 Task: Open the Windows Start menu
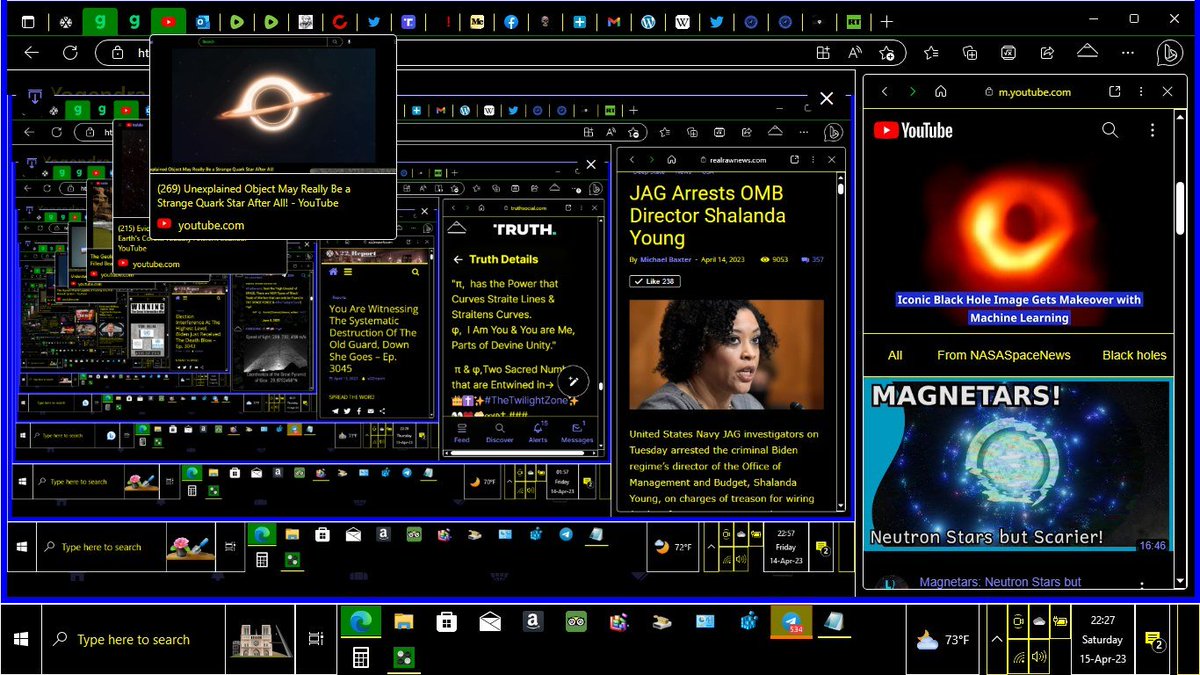click(x=21, y=639)
